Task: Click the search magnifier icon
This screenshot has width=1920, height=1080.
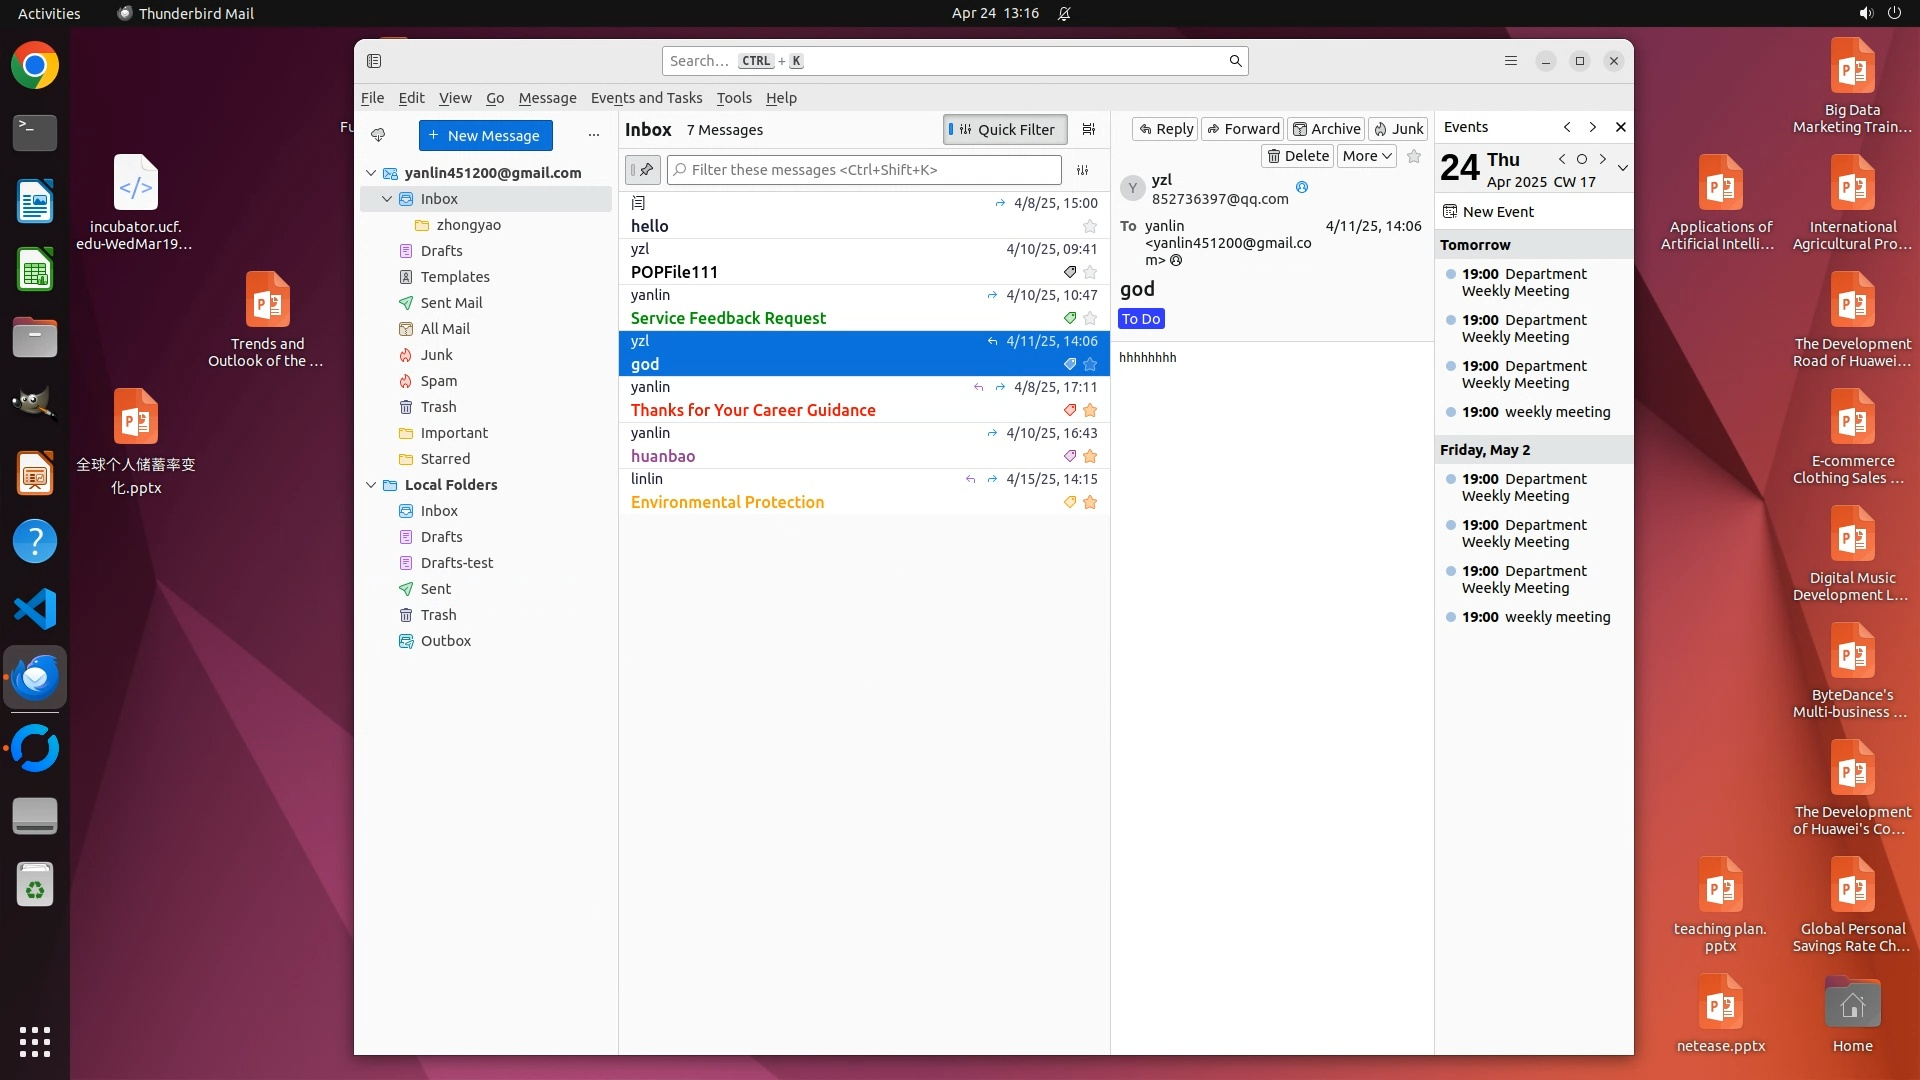Action: point(1235,61)
